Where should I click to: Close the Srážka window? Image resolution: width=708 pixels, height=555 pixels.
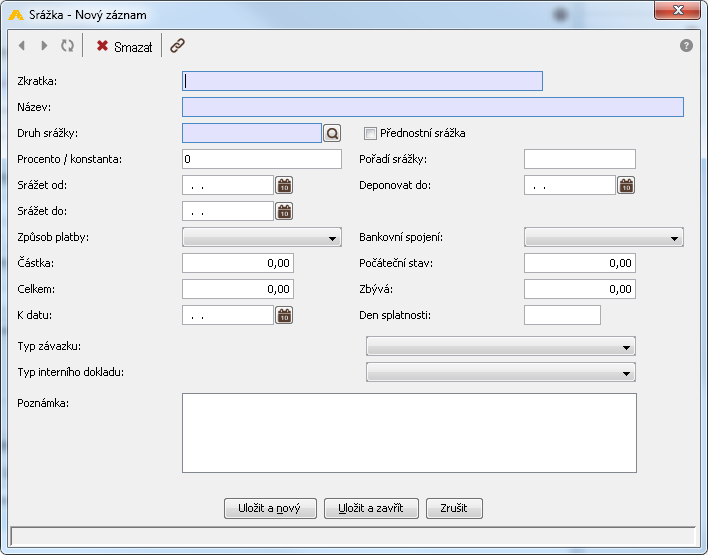677,10
